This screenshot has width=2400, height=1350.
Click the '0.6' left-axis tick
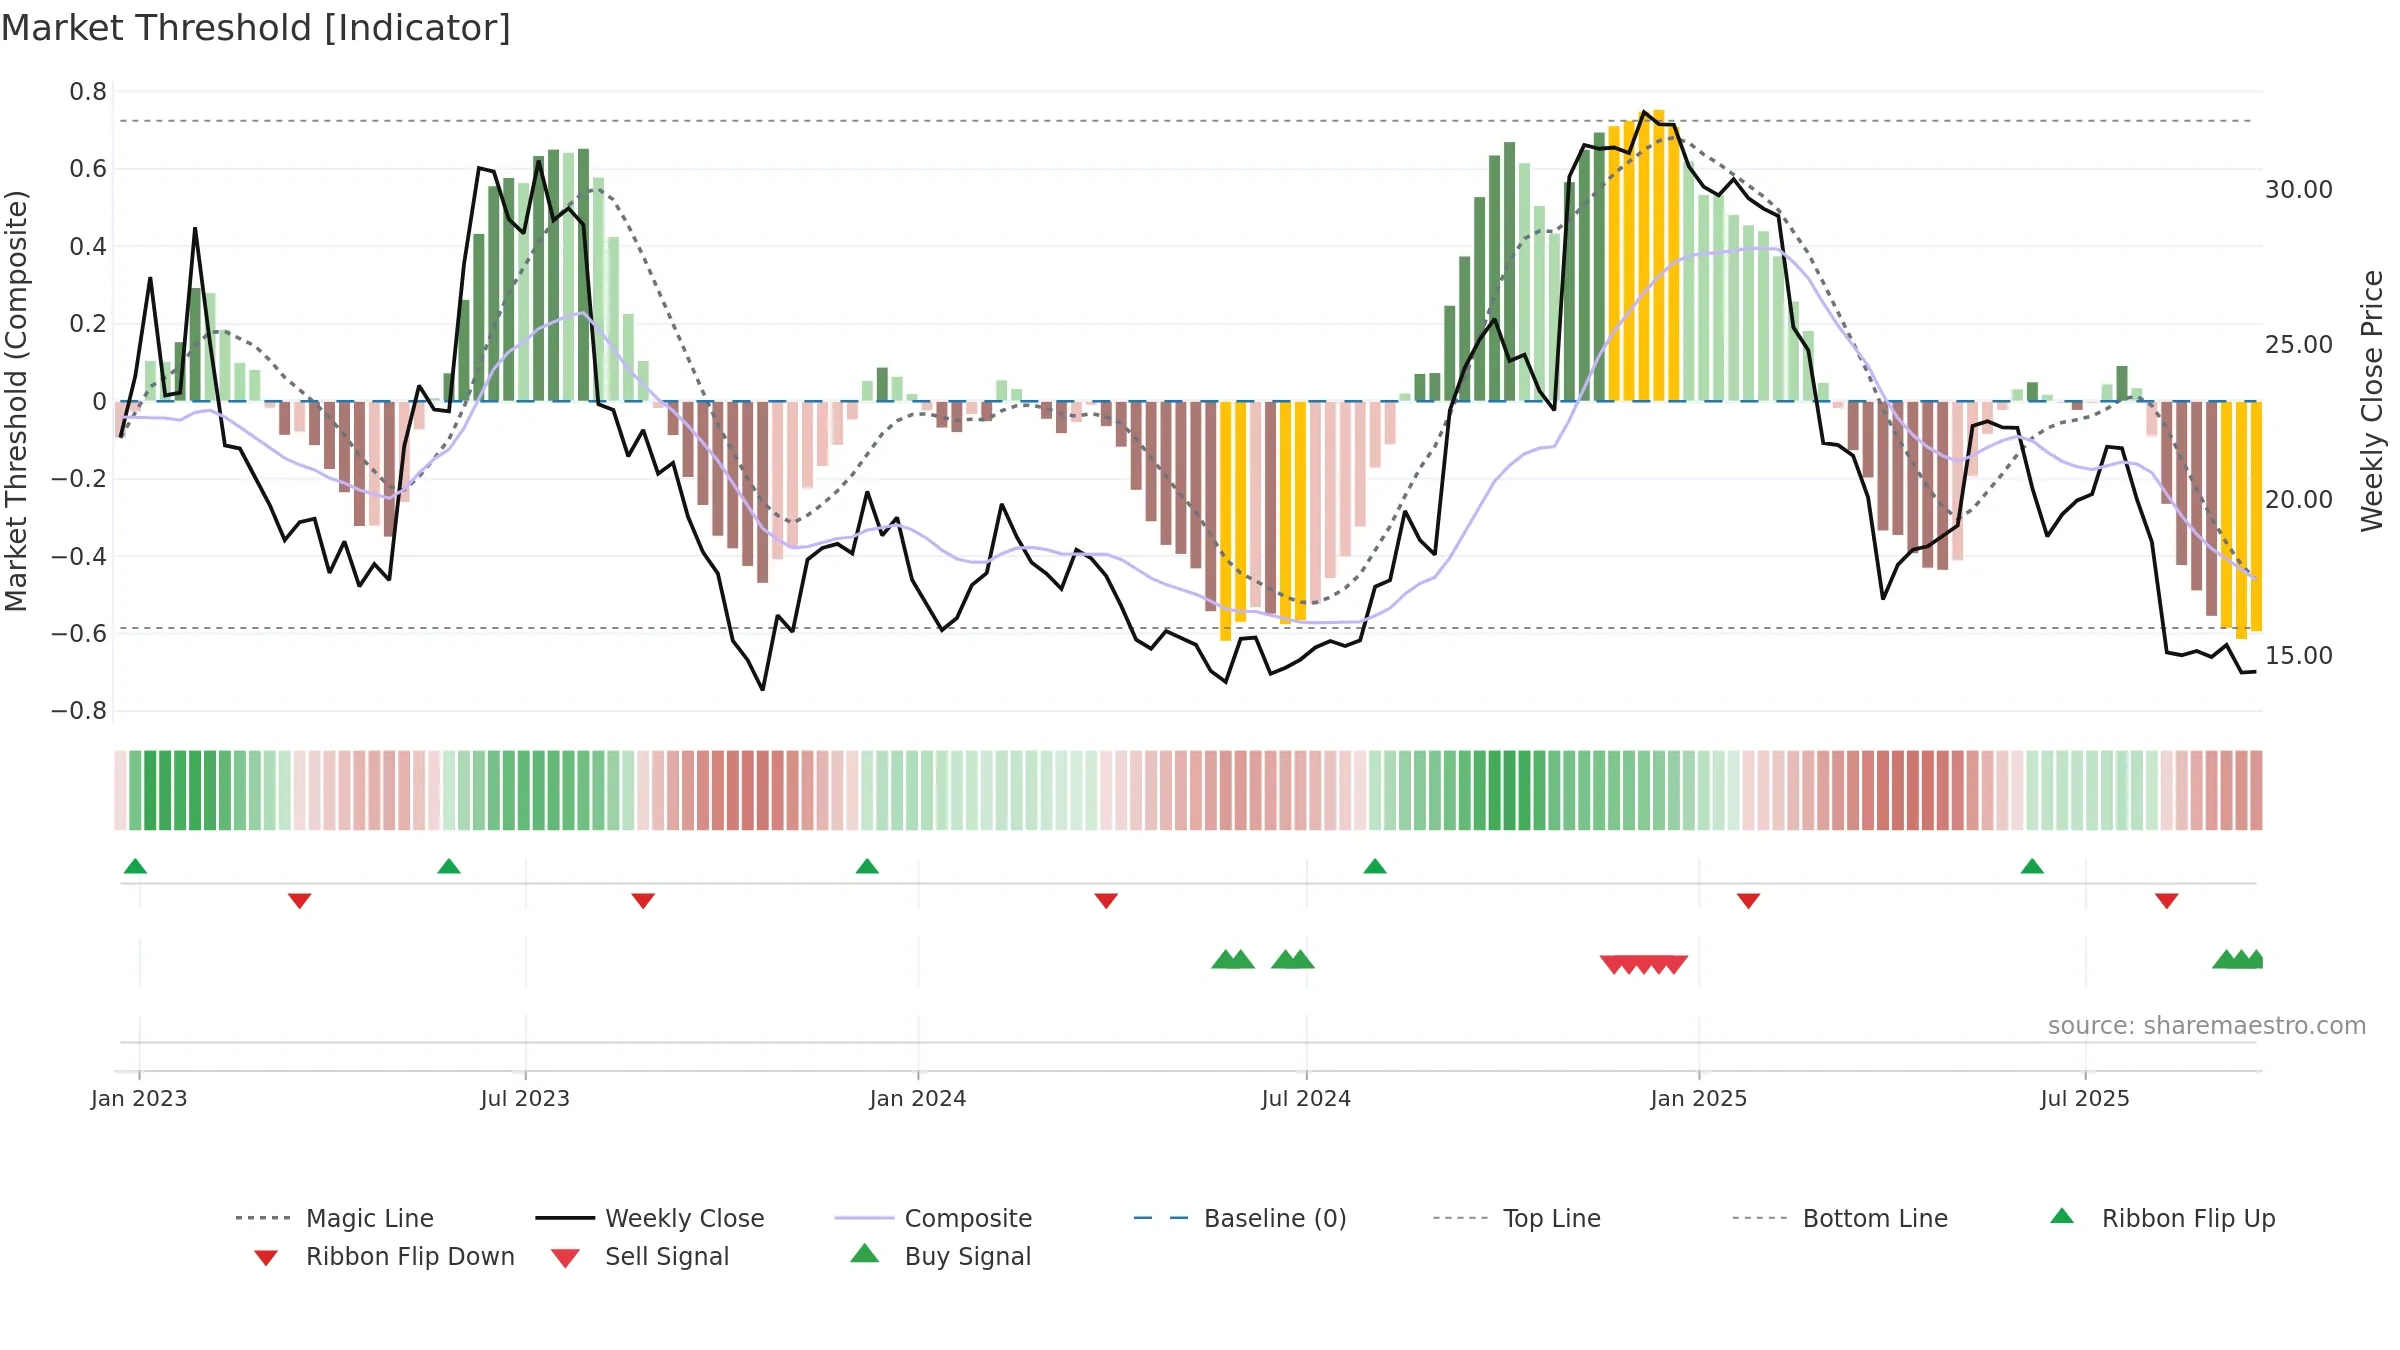(88, 169)
